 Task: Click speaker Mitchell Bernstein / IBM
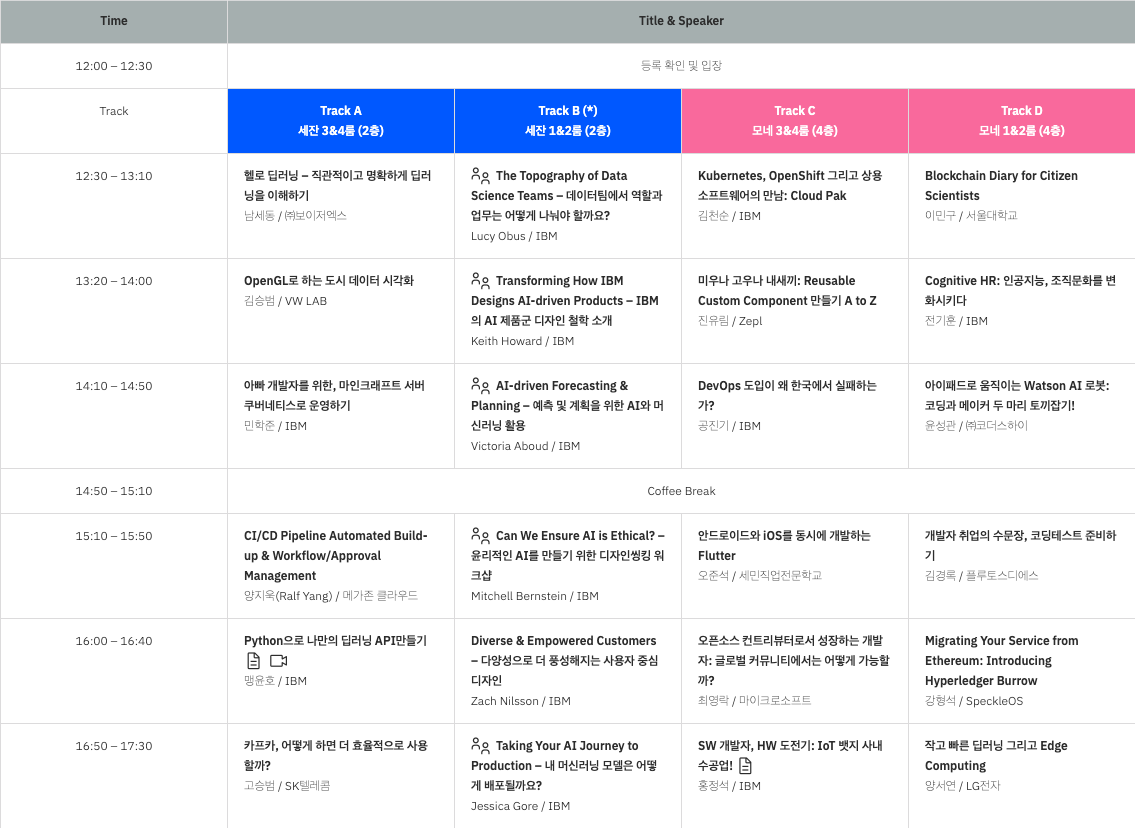(535, 596)
